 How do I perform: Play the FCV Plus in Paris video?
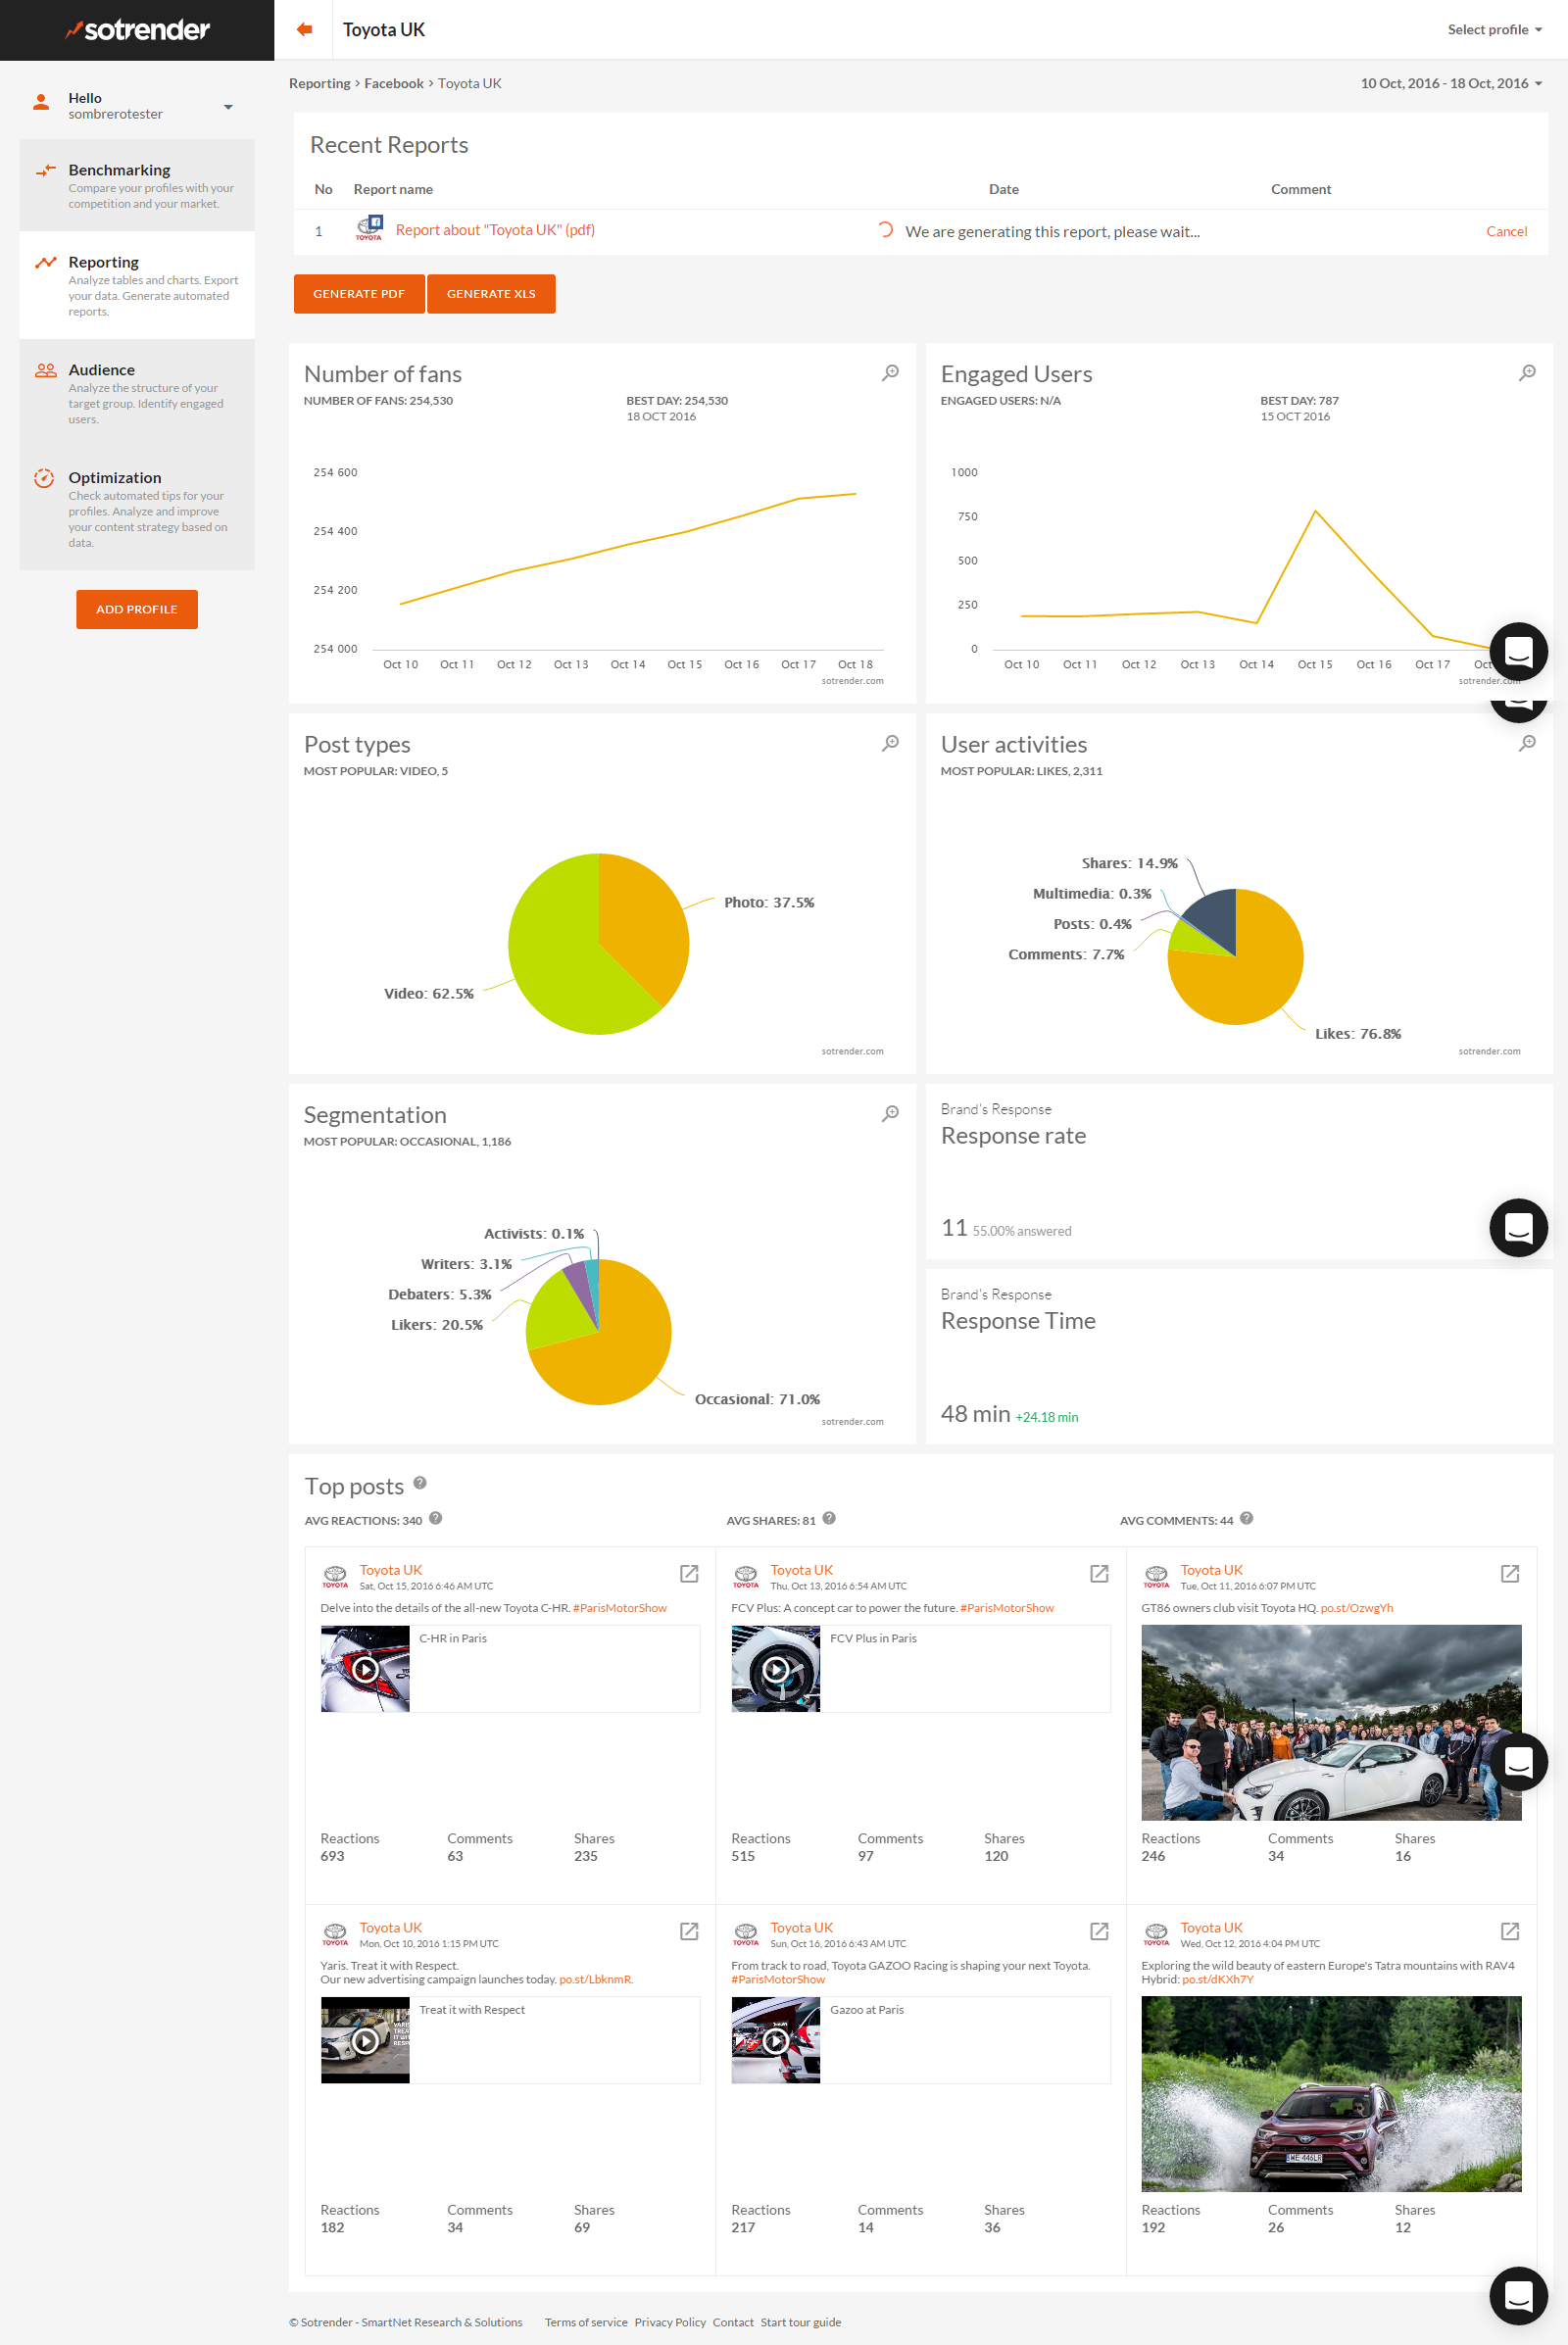pyautogui.click(x=775, y=1669)
